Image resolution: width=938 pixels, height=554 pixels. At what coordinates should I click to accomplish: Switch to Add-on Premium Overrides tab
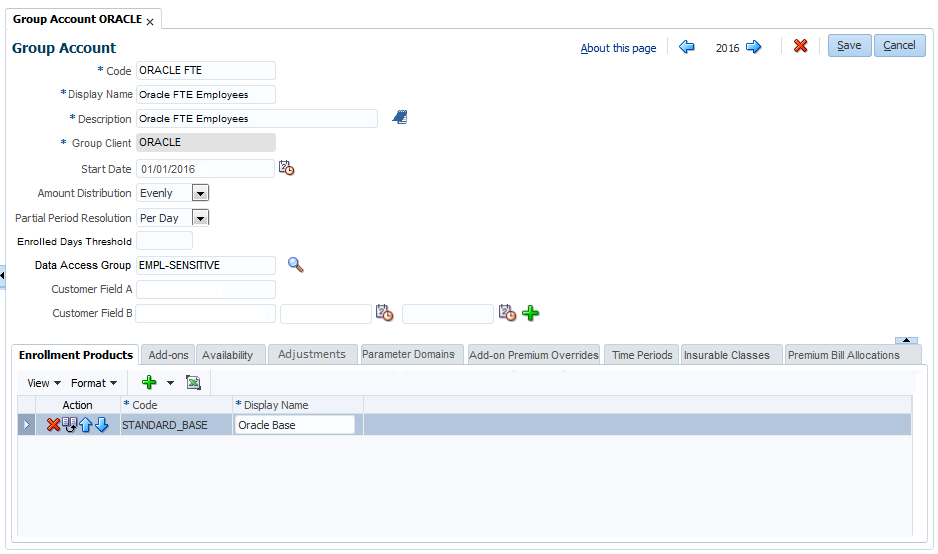click(x=534, y=355)
